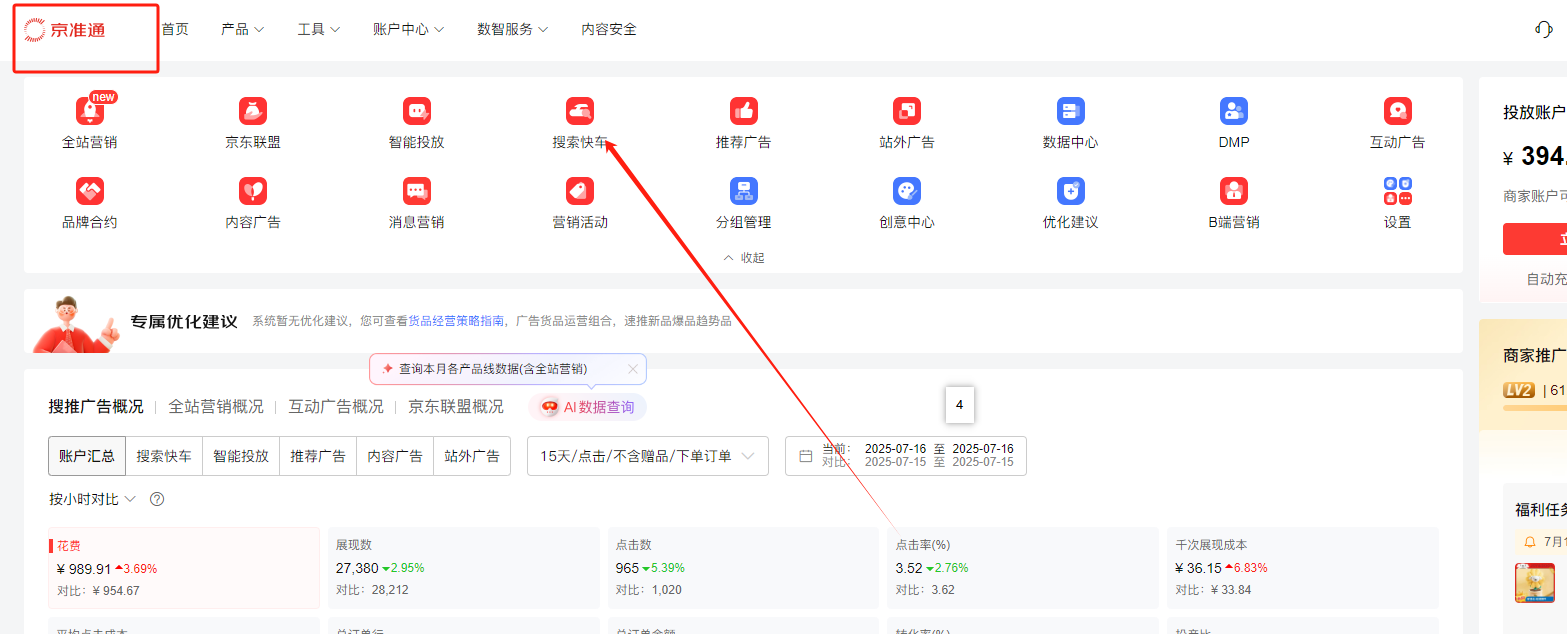Open the 设置 icon
The height and width of the screenshot is (634, 1567).
point(1397,191)
